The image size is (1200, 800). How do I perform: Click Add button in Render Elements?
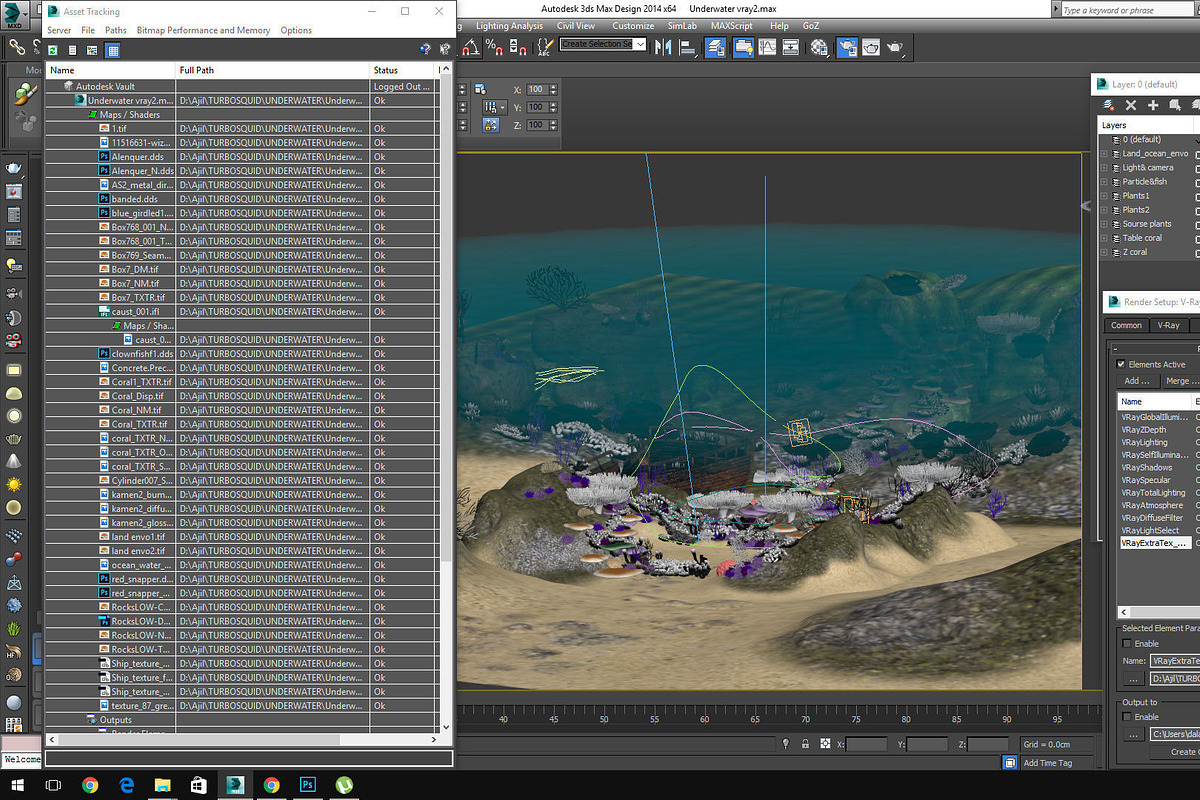pyautogui.click(x=1137, y=381)
